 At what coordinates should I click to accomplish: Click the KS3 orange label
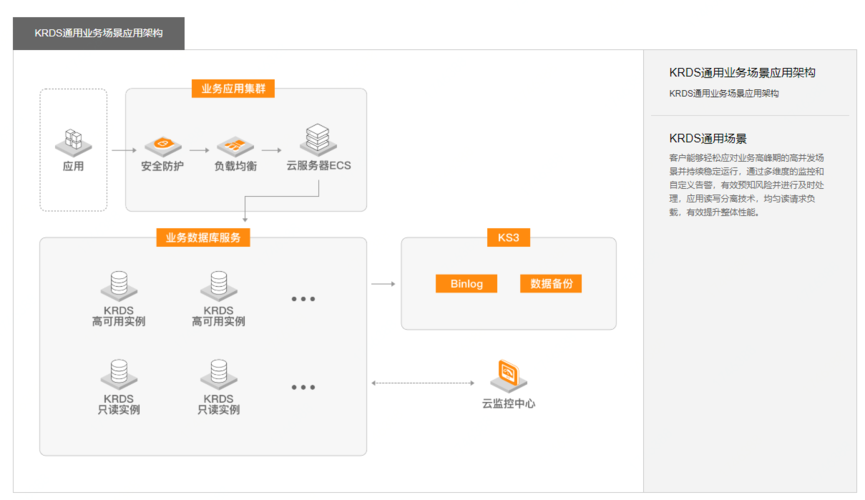click(509, 238)
